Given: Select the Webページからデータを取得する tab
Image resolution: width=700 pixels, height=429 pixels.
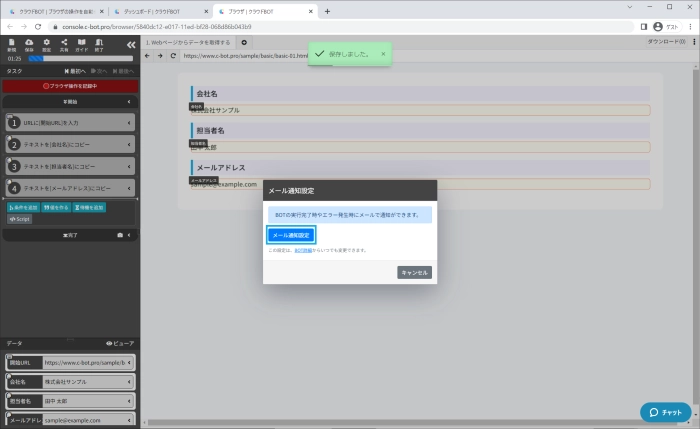Looking at the screenshot, I should [x=188, y=42].
